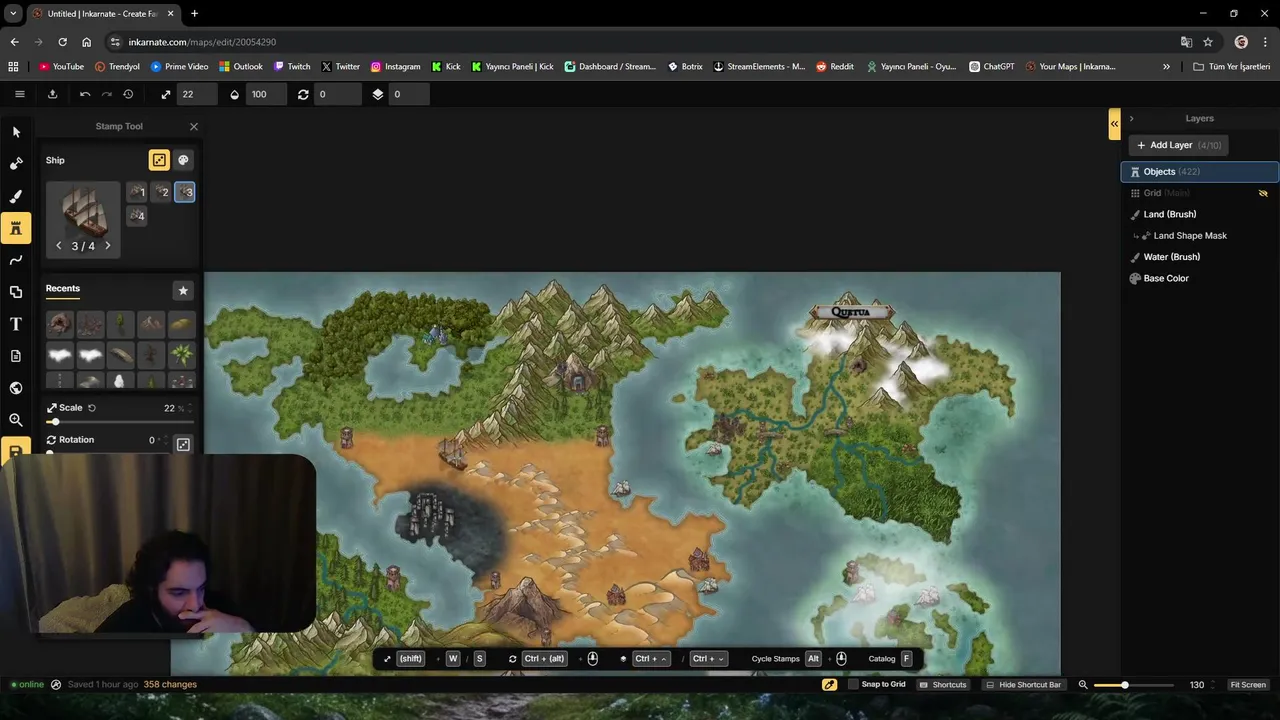
Task: Click the Fit Screen button
Action: [1248, 685]
